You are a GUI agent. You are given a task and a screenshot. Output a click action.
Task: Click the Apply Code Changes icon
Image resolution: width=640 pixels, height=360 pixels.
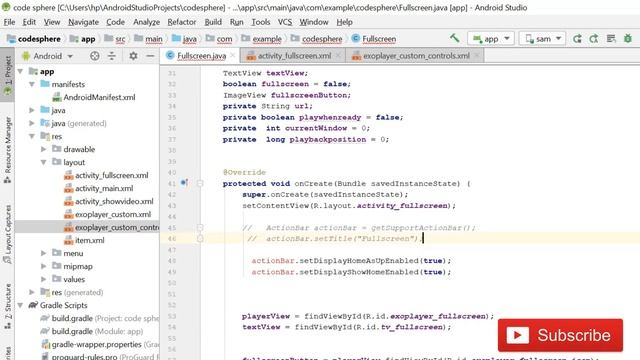(594, 39)
